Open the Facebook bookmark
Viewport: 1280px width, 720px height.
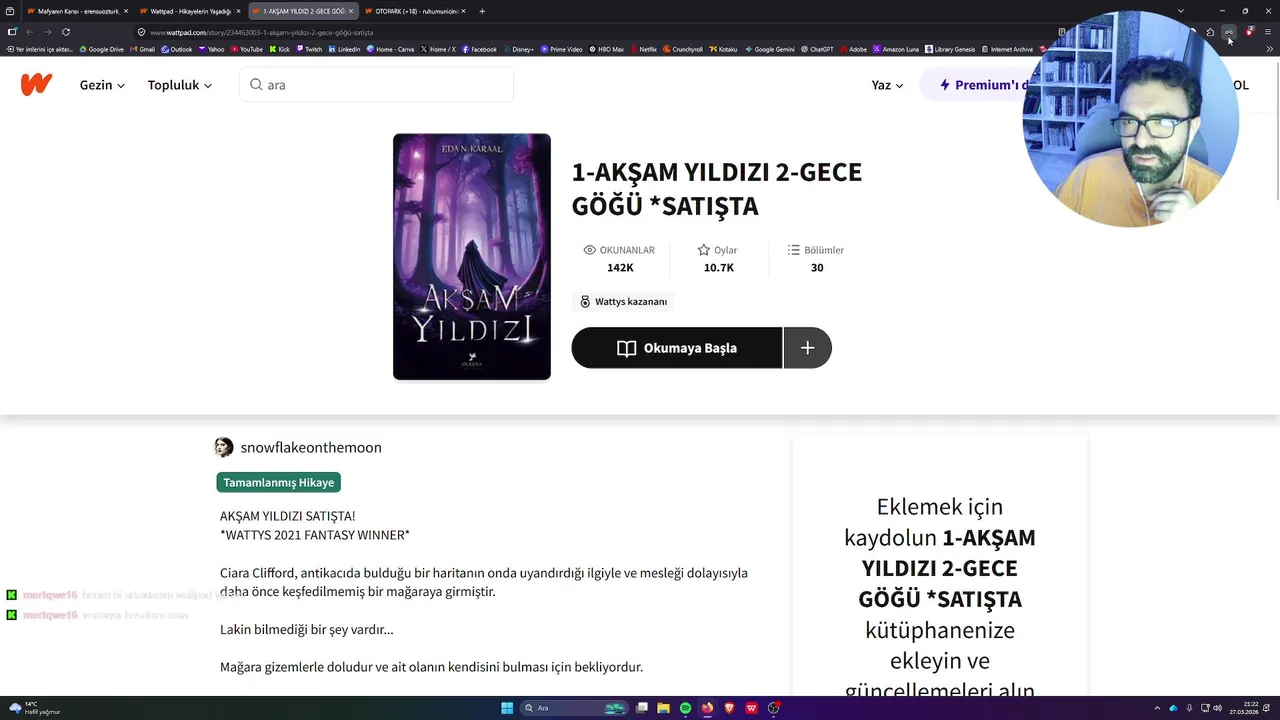coord(479,49)
